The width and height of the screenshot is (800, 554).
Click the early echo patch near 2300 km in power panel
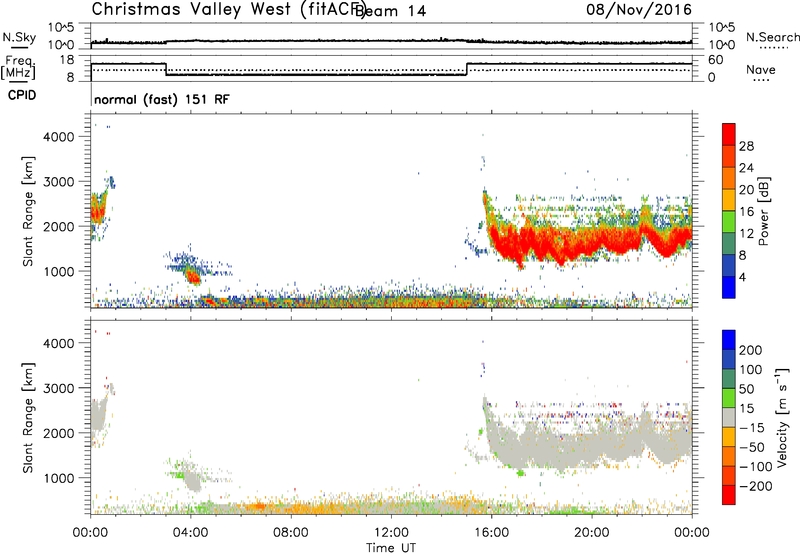click(x=97, y=209)
